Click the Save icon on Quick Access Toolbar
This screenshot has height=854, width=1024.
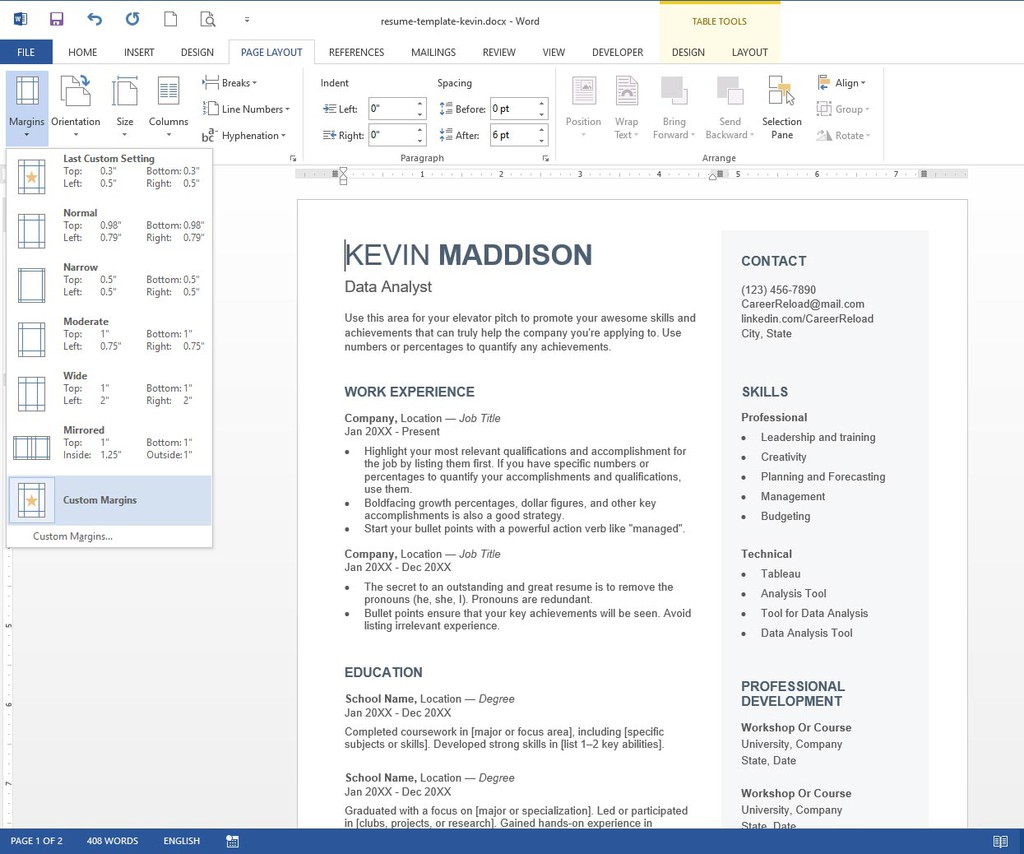tap(56, 18)
